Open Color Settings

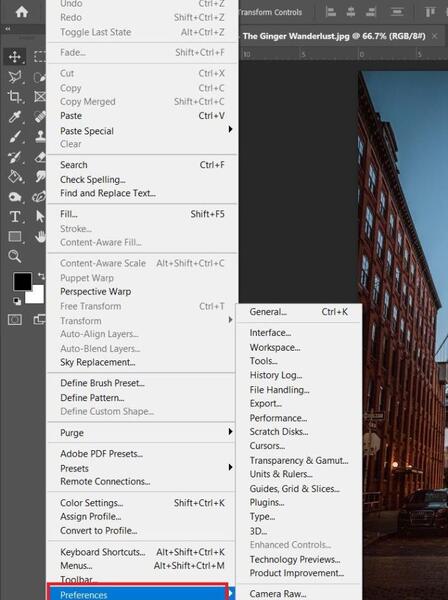coord(142,503)
